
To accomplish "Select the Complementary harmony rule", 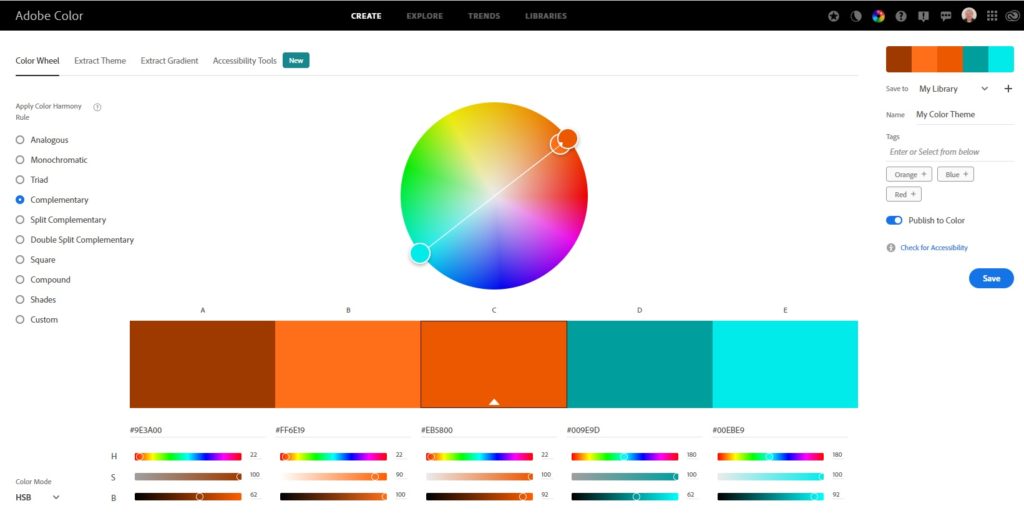I will click(52, 200).
